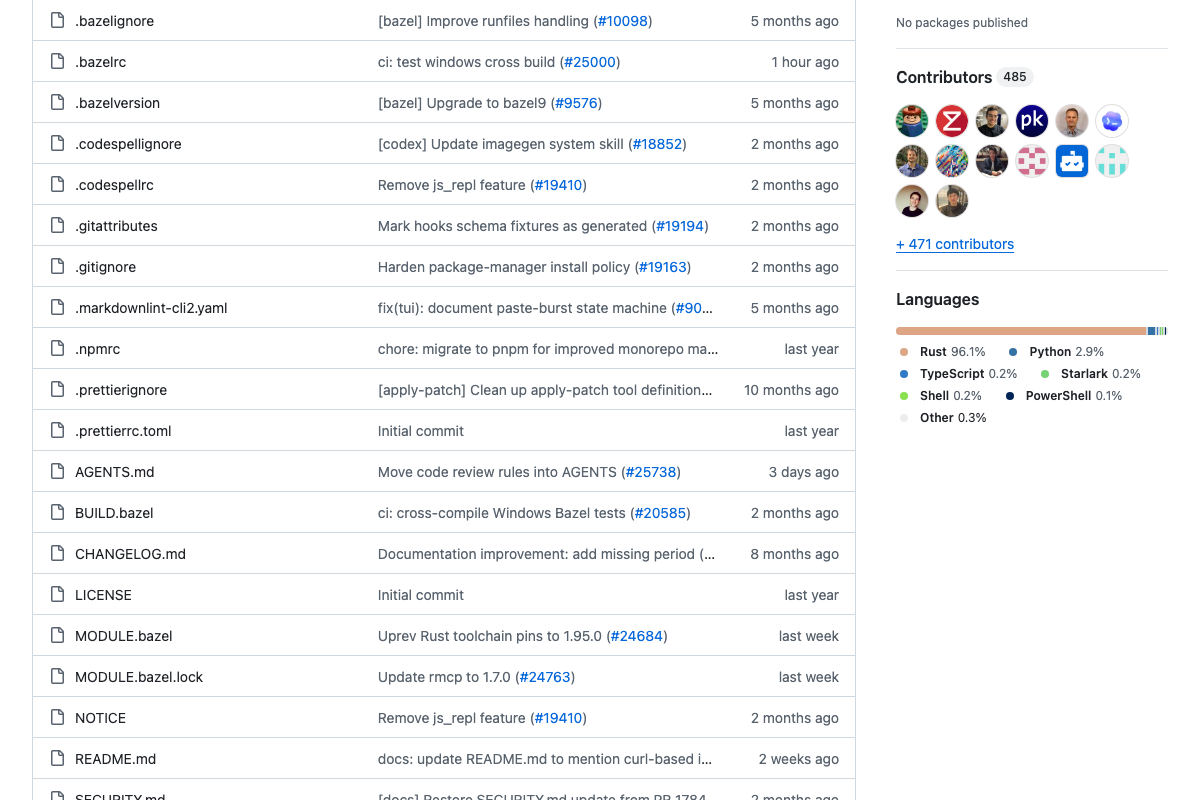Open the .prettierrc.toml file
The width and height of the screenshot is (1200, 800).
(123, 431)
